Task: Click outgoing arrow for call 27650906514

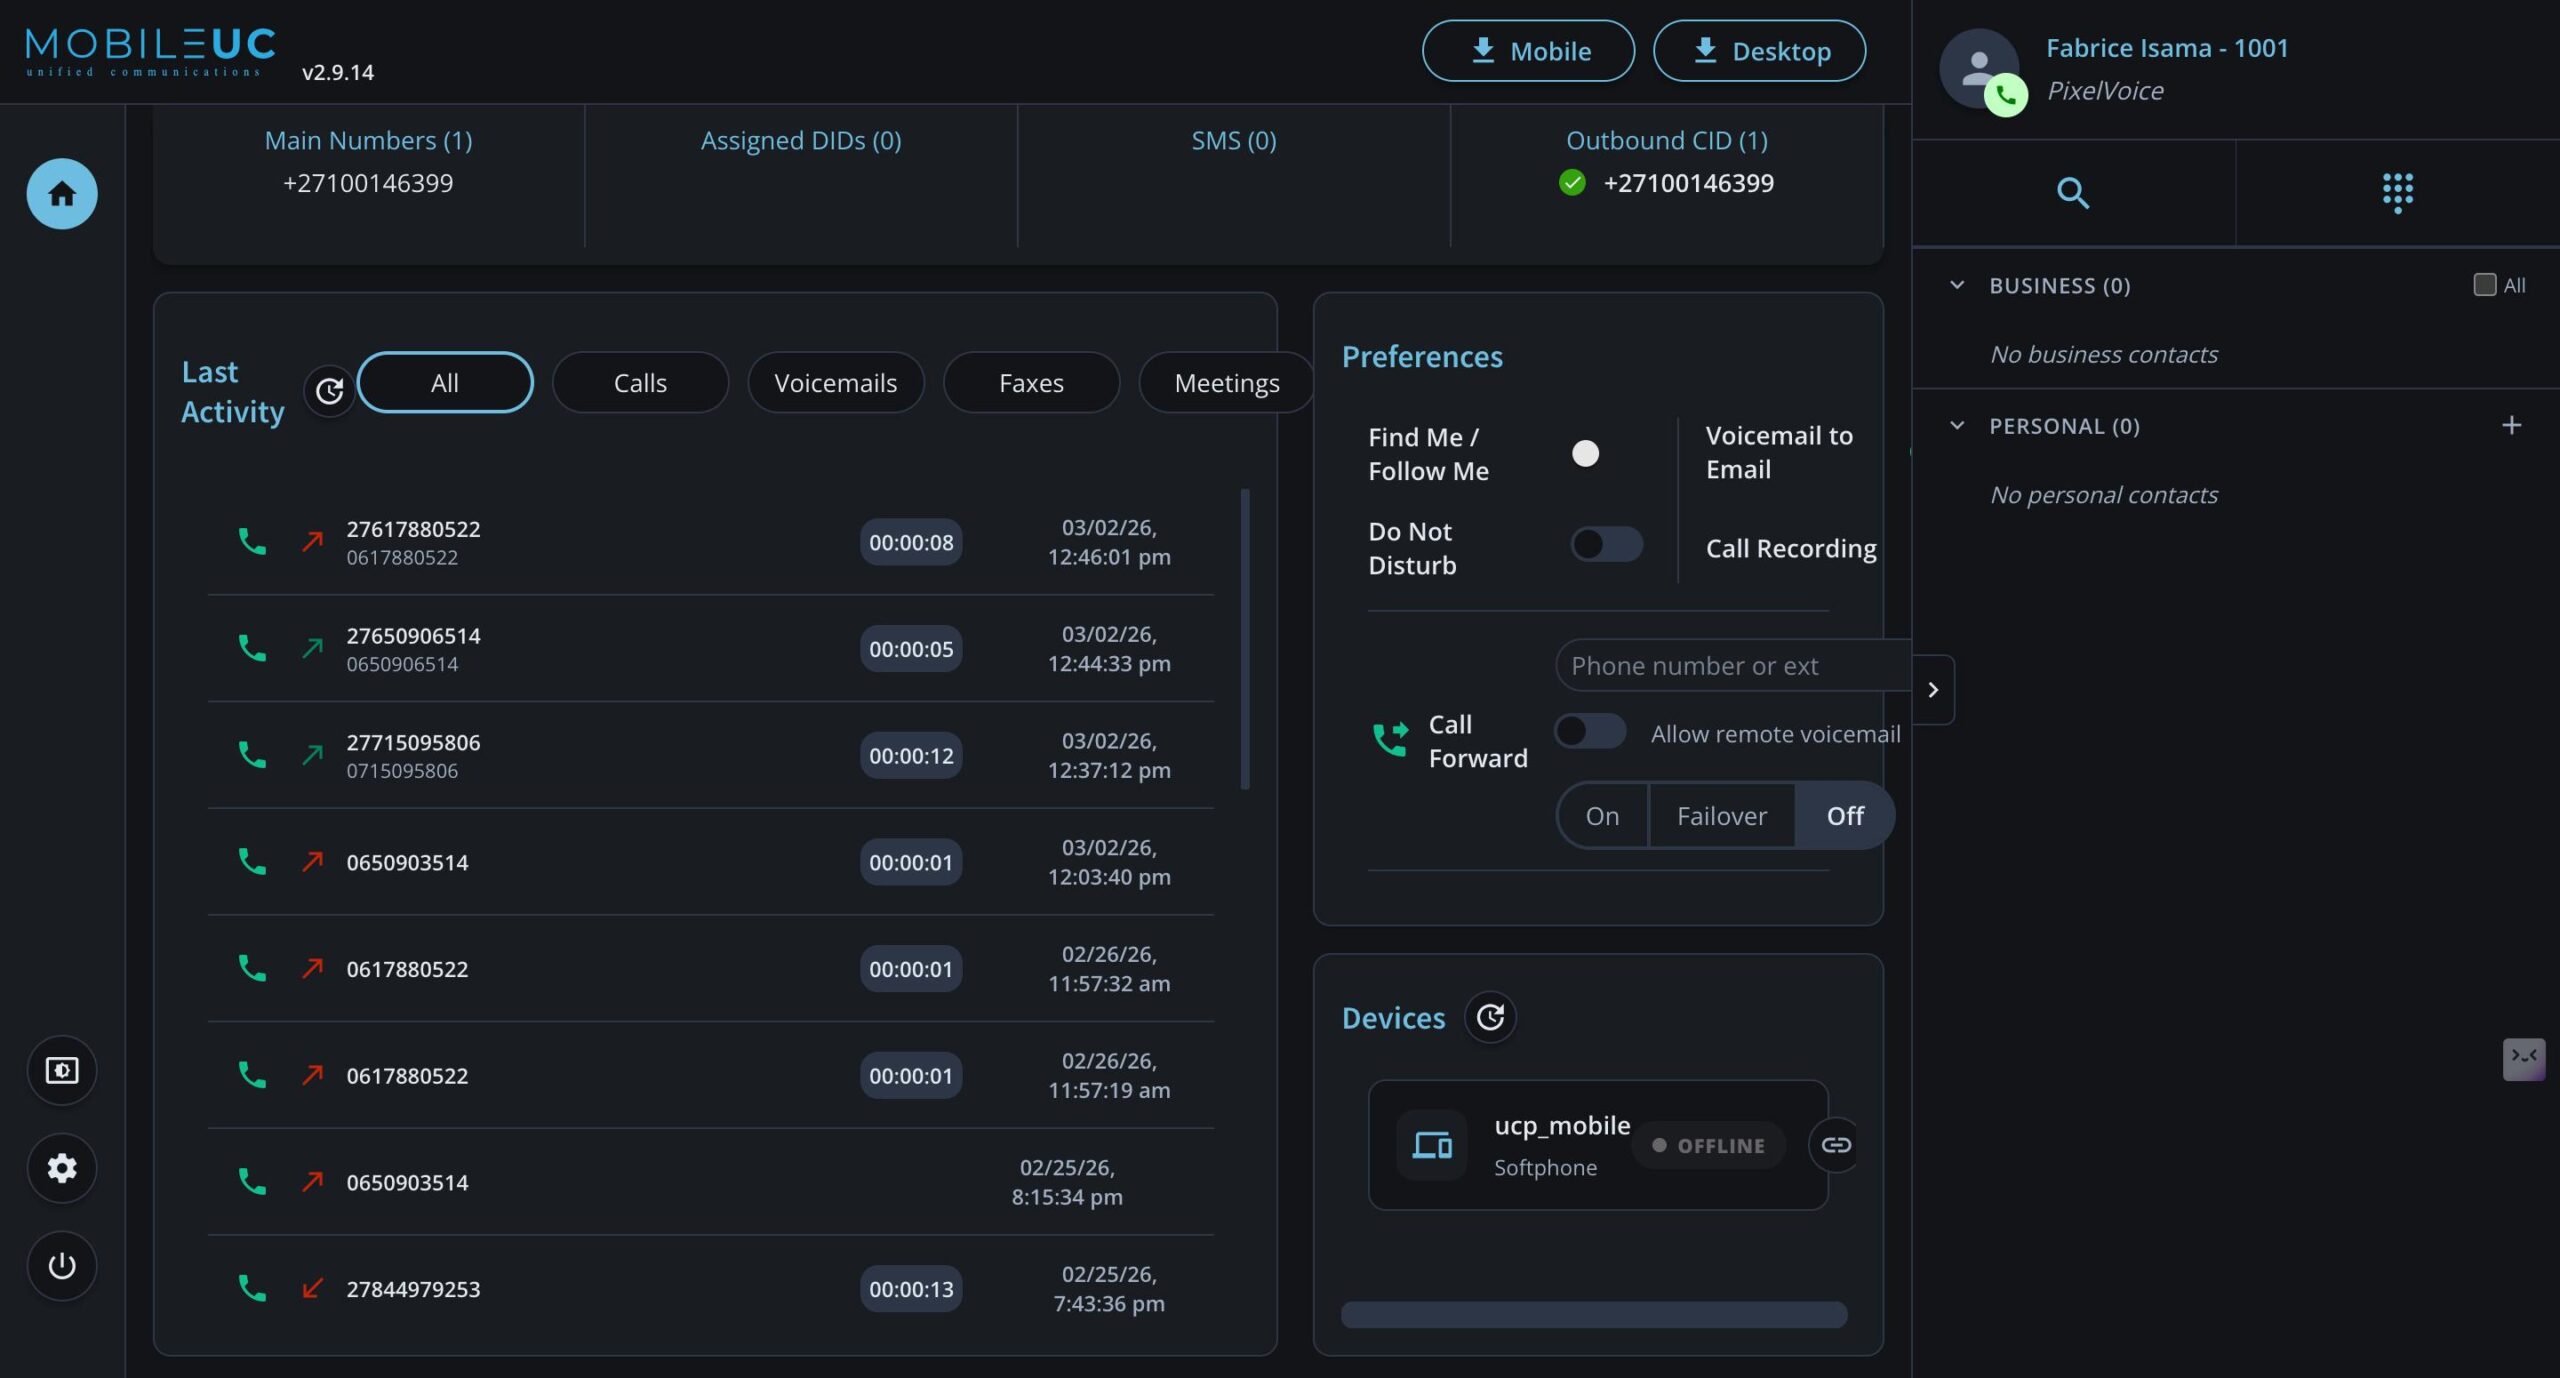Action: 312,648
